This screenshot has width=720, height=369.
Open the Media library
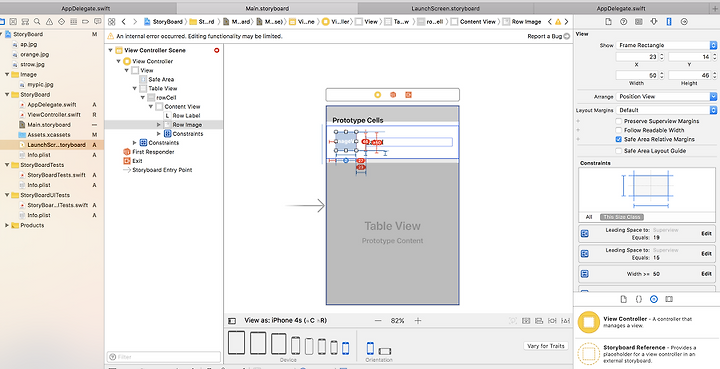click(669, 299)
